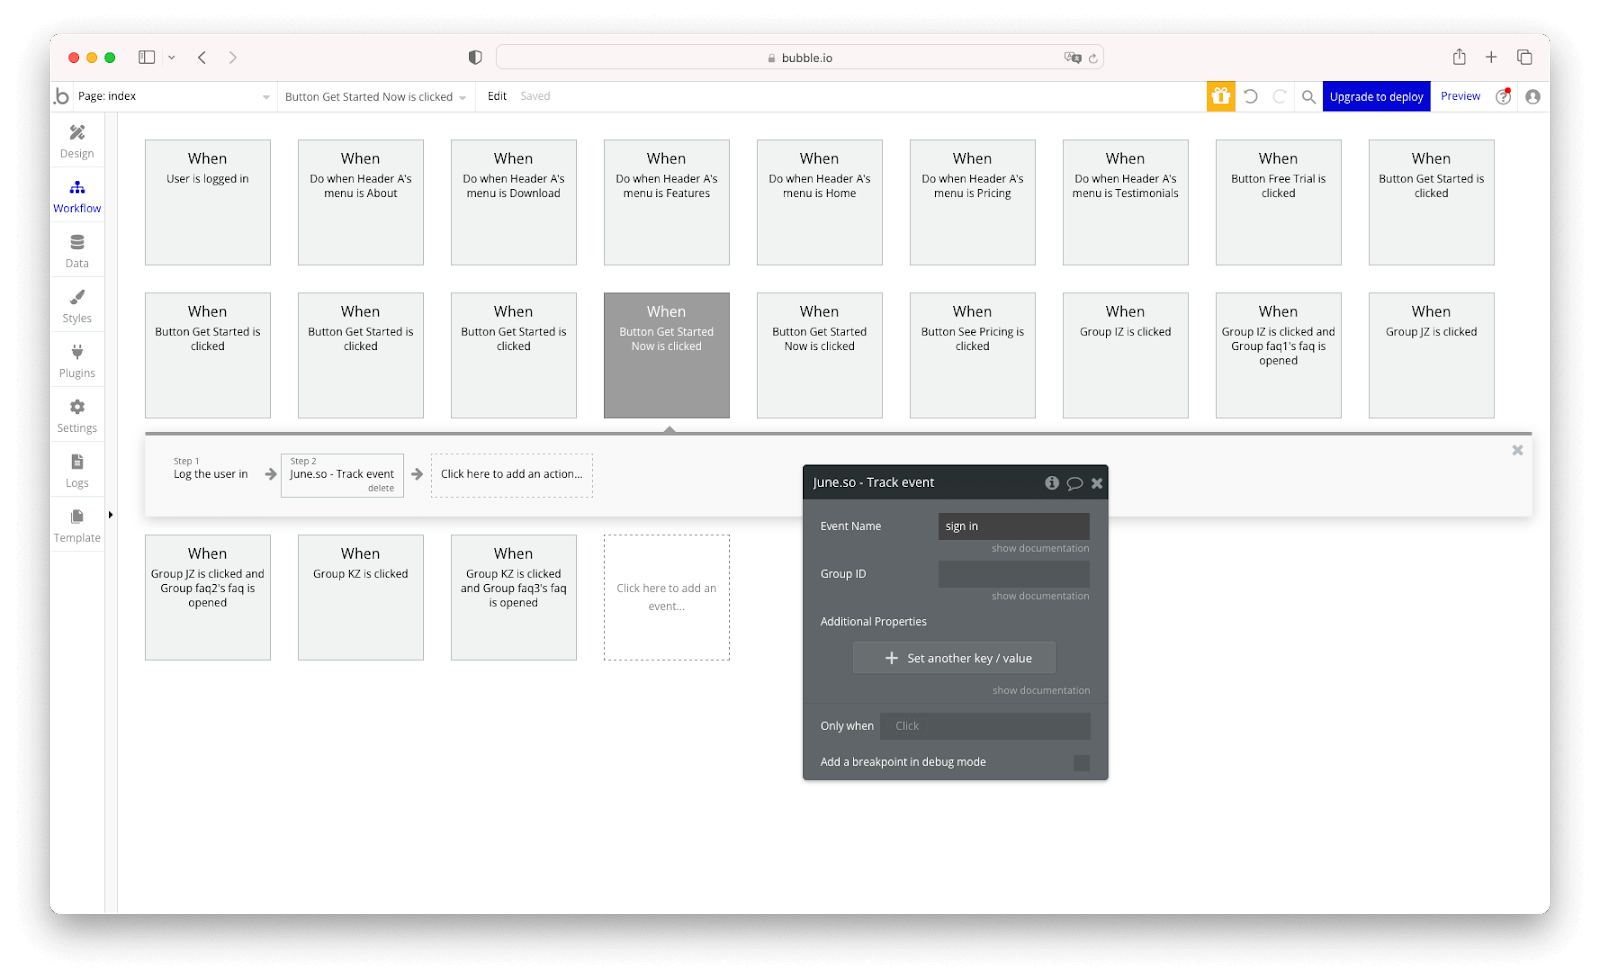Open the Styles panel

76,304
